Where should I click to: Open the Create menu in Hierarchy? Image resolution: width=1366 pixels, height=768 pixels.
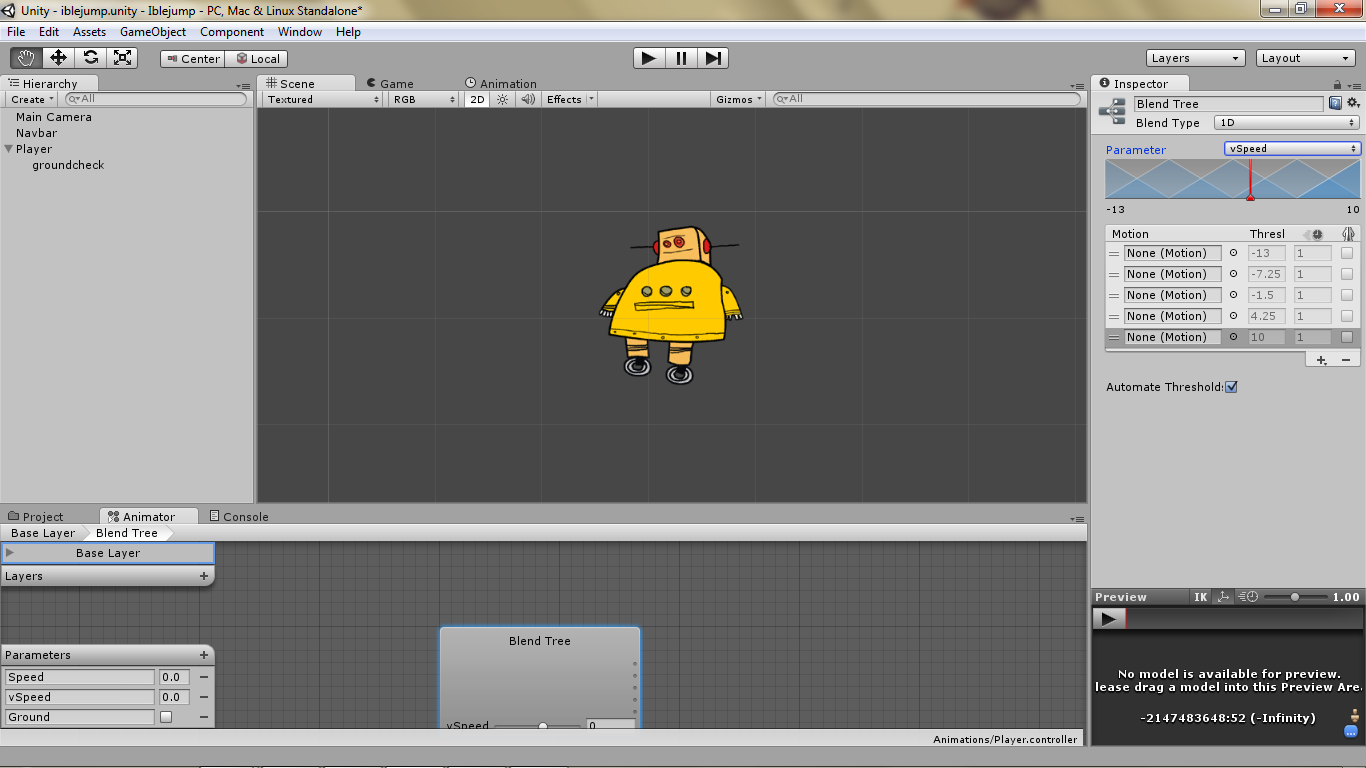click(32, 99)
